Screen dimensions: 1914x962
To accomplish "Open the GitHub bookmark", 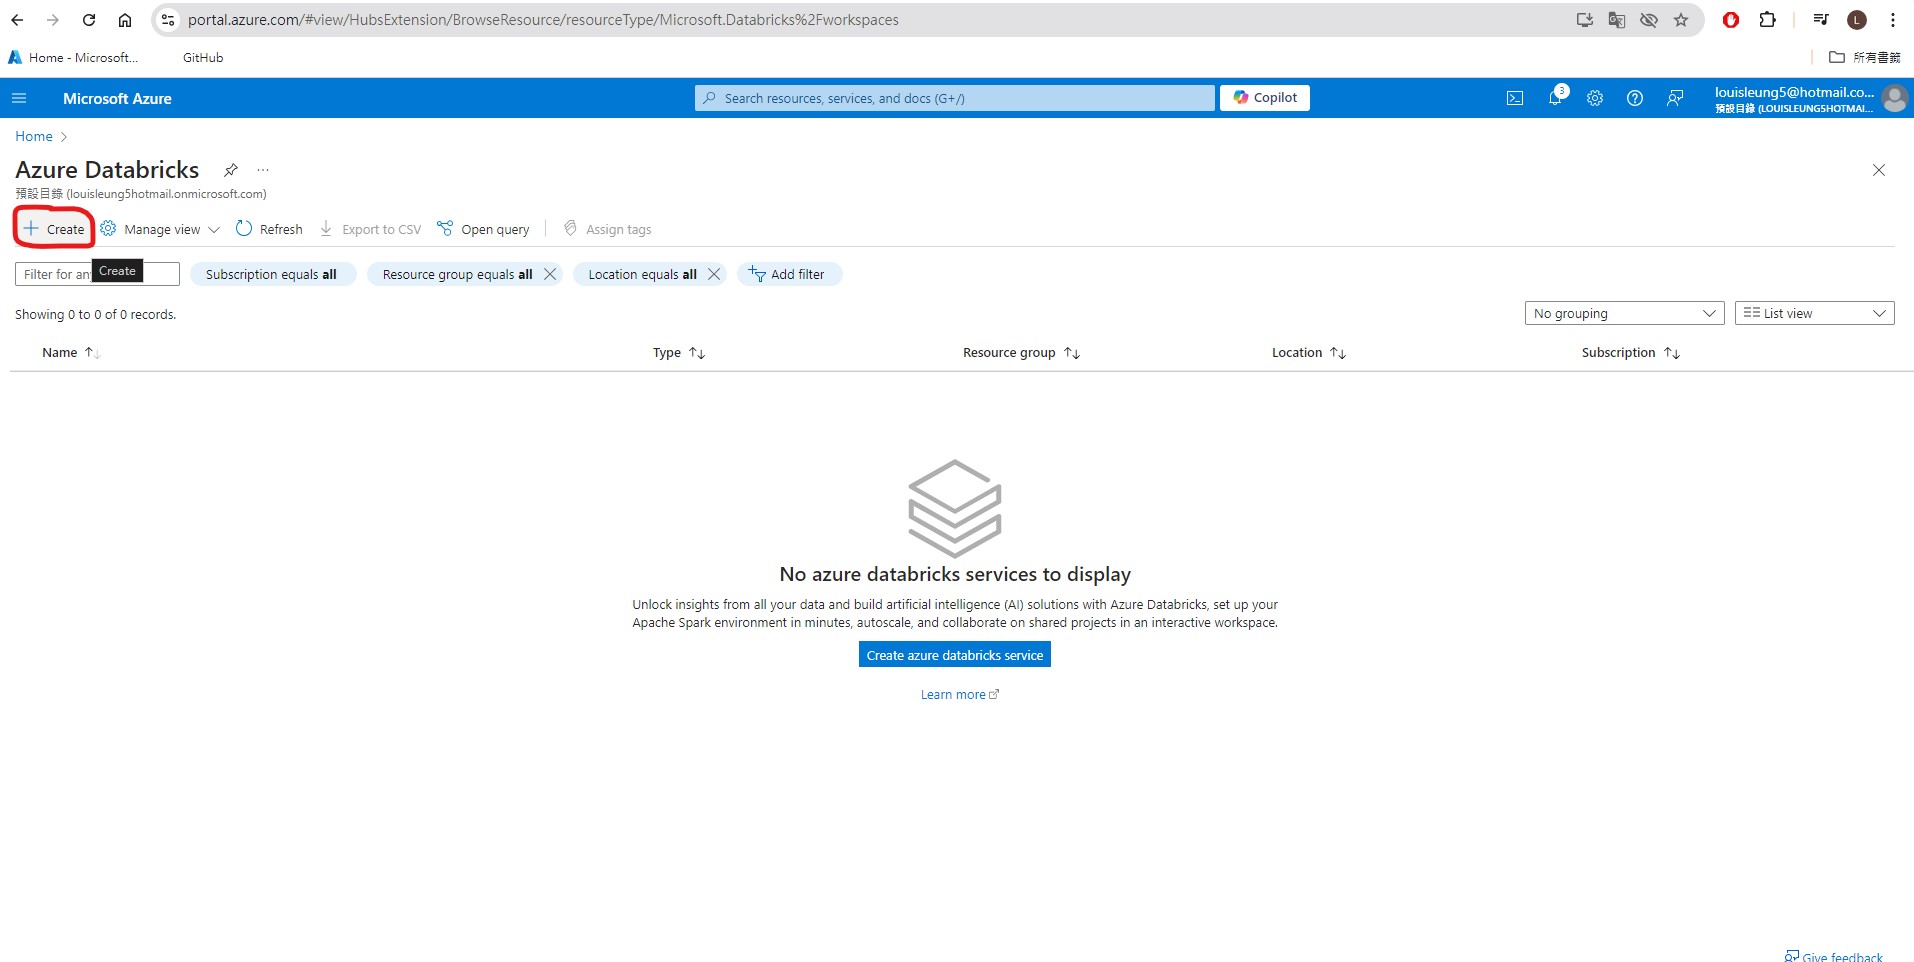I will [201, 57].
